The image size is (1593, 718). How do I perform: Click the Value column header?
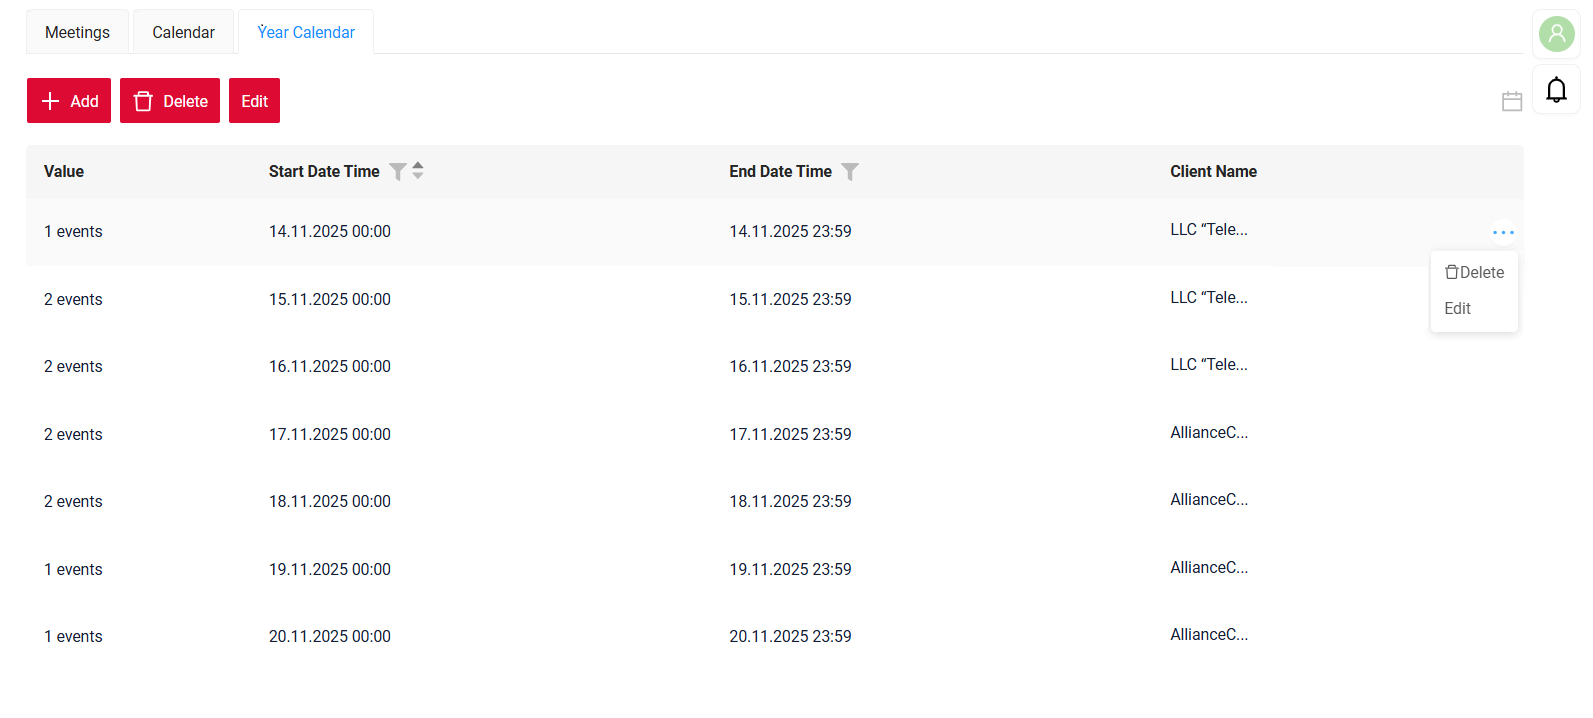(x=64, y=171)
